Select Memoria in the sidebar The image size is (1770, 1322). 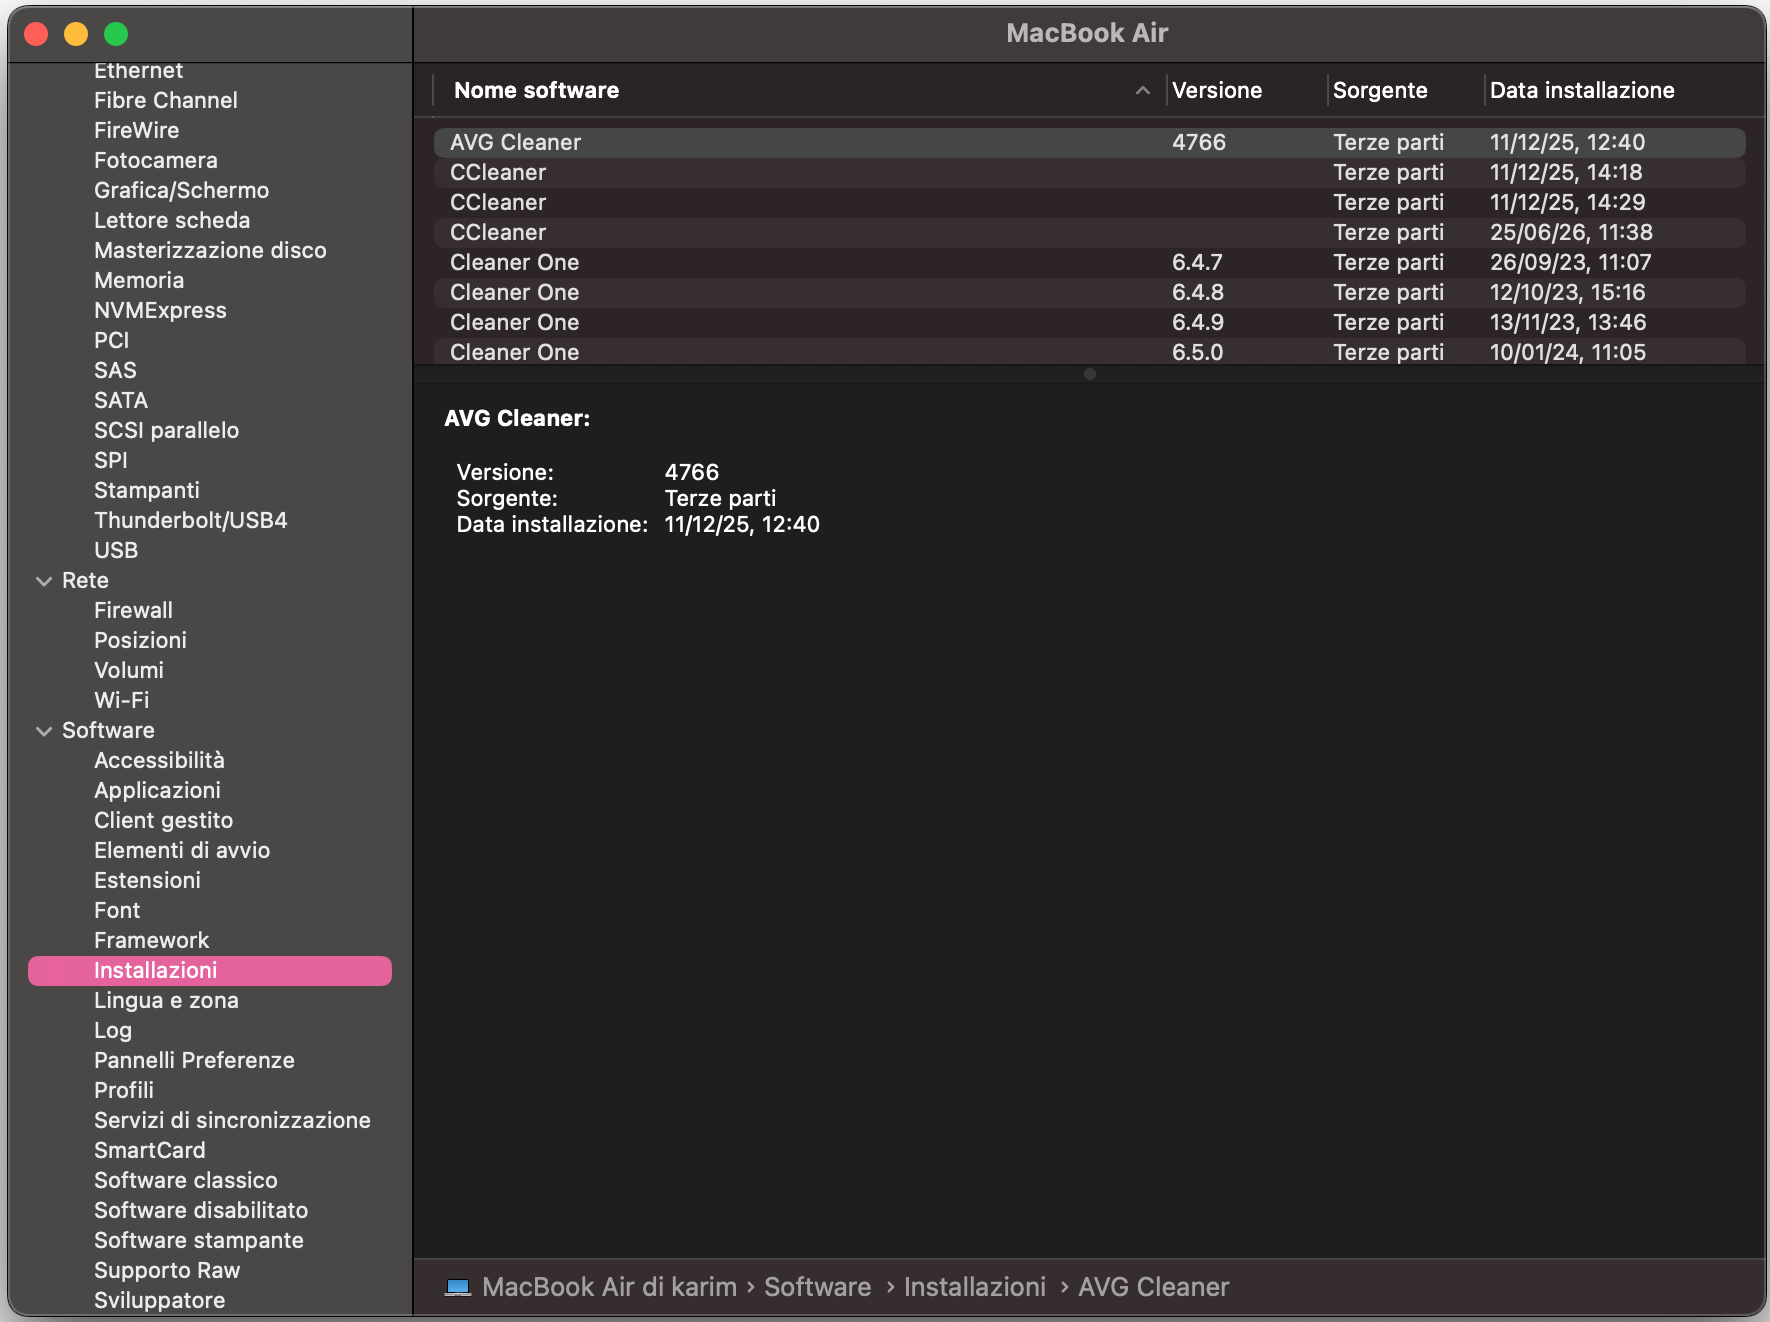(x=139, y=280)
